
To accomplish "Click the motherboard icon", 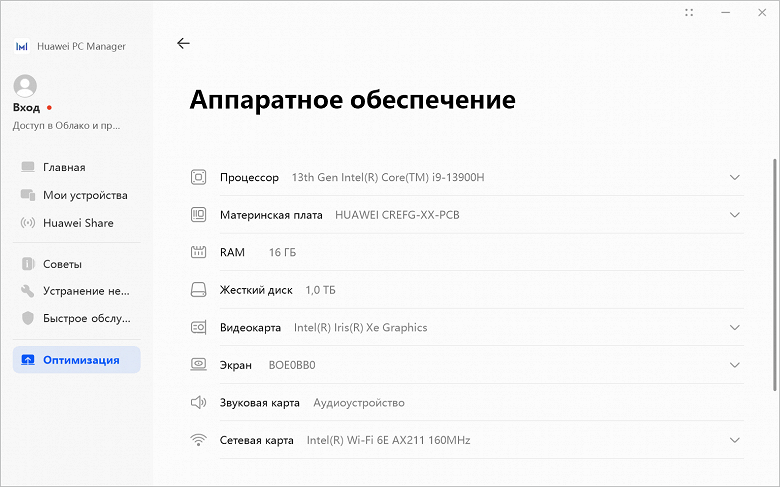I will (x=198, y=215).
